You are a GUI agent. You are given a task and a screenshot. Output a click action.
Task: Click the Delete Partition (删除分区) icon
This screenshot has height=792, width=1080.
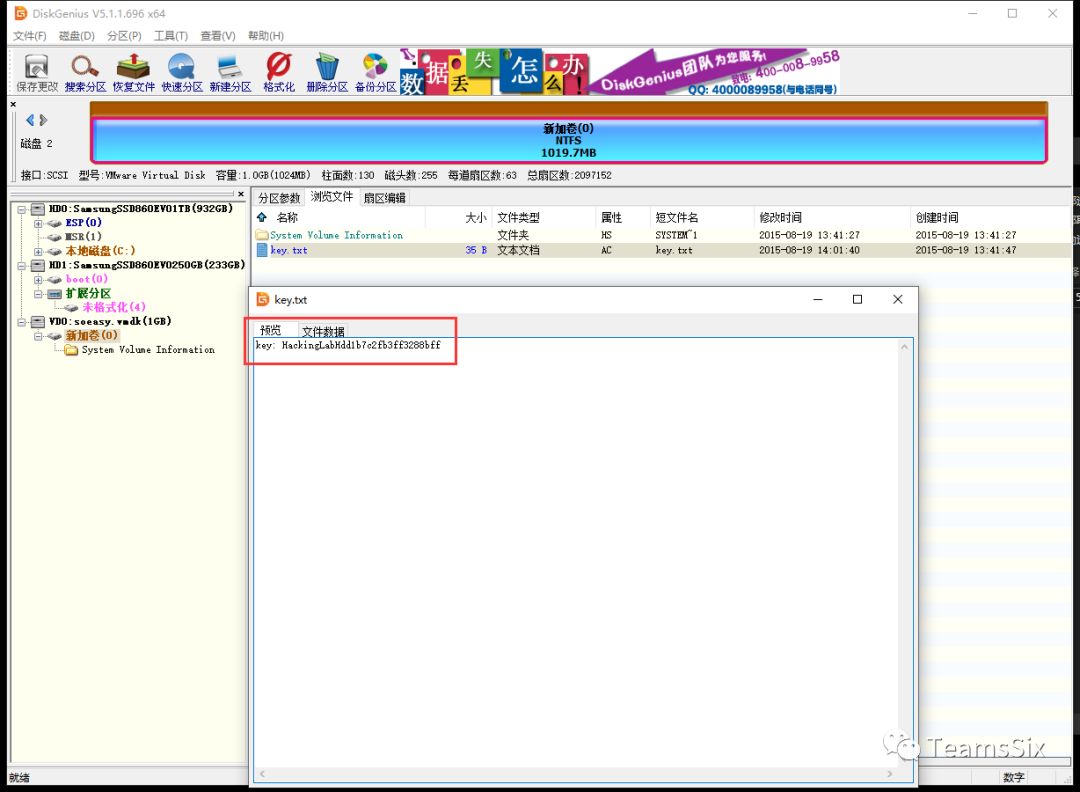(327, 72)
